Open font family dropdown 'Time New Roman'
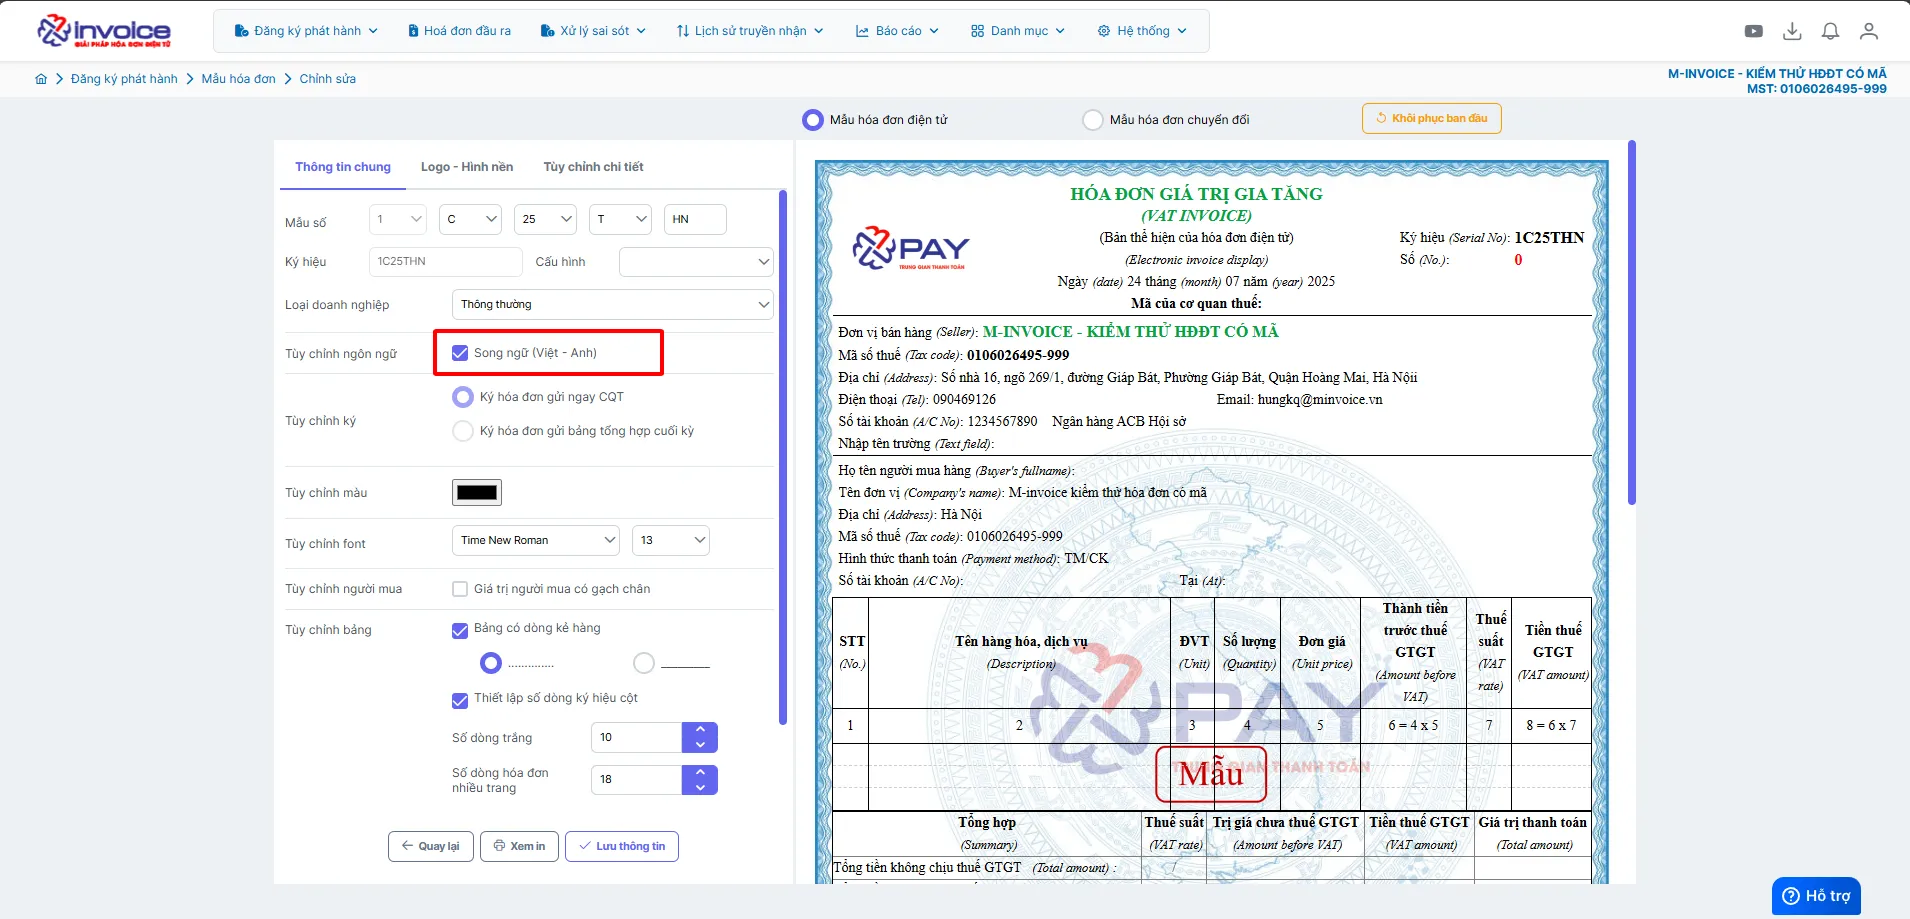This screenshot has height=919, width=1910. [536, 540]
